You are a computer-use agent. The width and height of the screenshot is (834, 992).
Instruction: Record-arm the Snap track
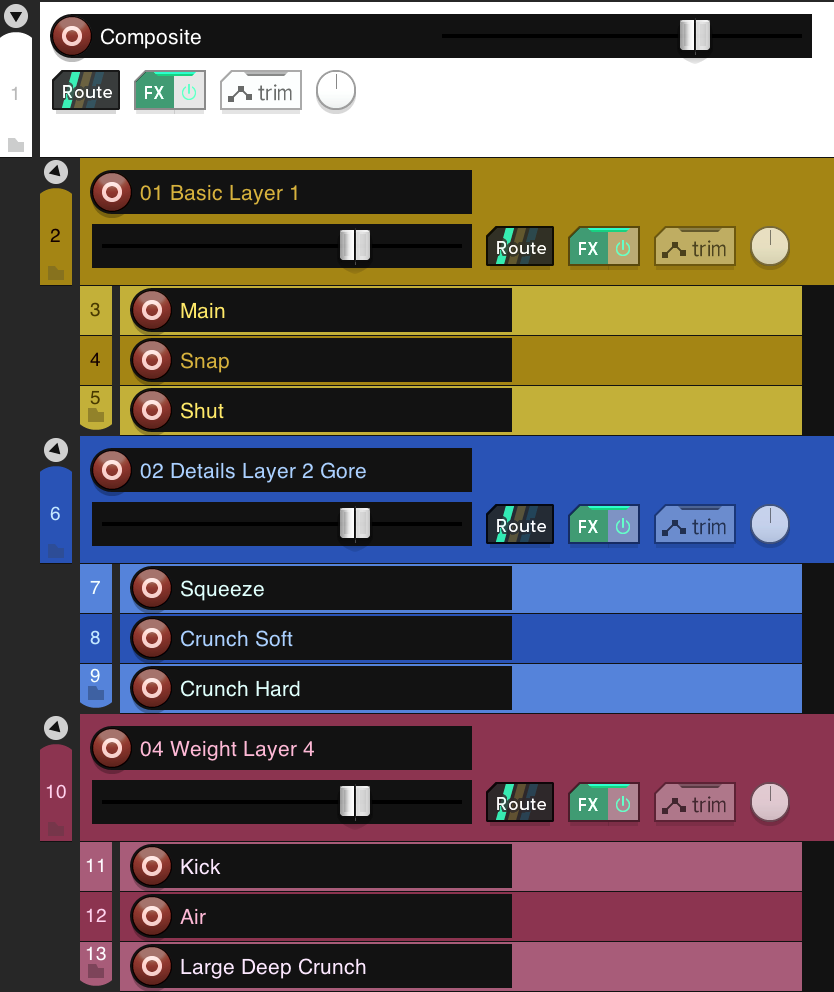coord(152,360)
